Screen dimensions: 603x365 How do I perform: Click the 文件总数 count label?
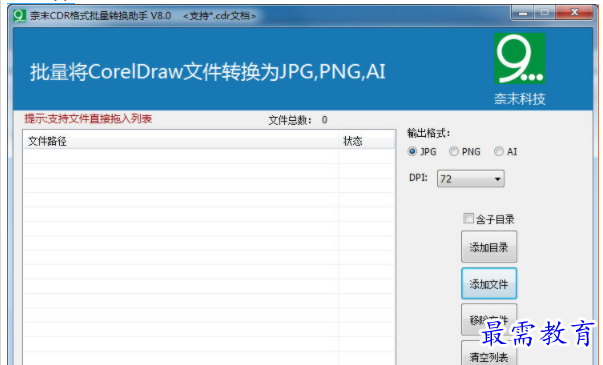pos(298,120)
